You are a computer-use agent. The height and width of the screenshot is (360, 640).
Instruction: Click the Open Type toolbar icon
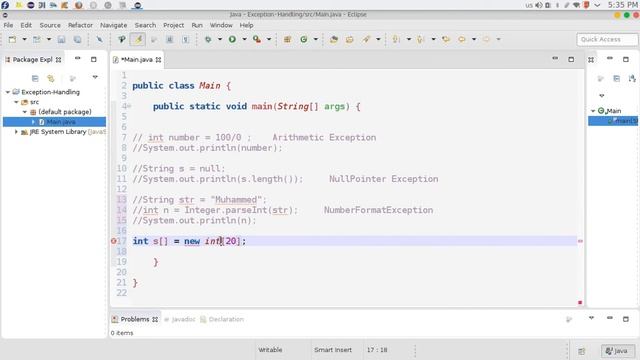(x=334, y=40)
